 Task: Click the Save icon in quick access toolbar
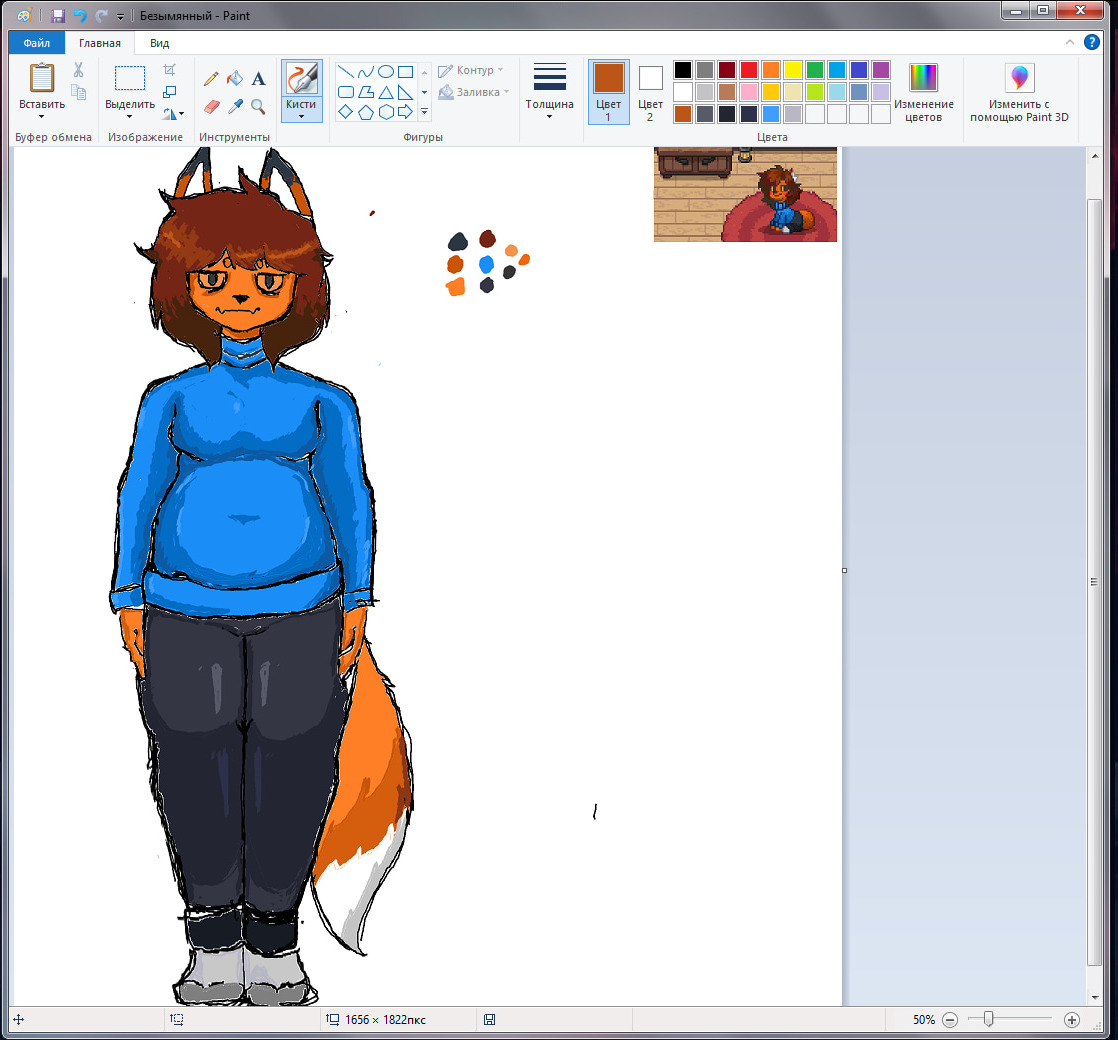tap(58, 16)
